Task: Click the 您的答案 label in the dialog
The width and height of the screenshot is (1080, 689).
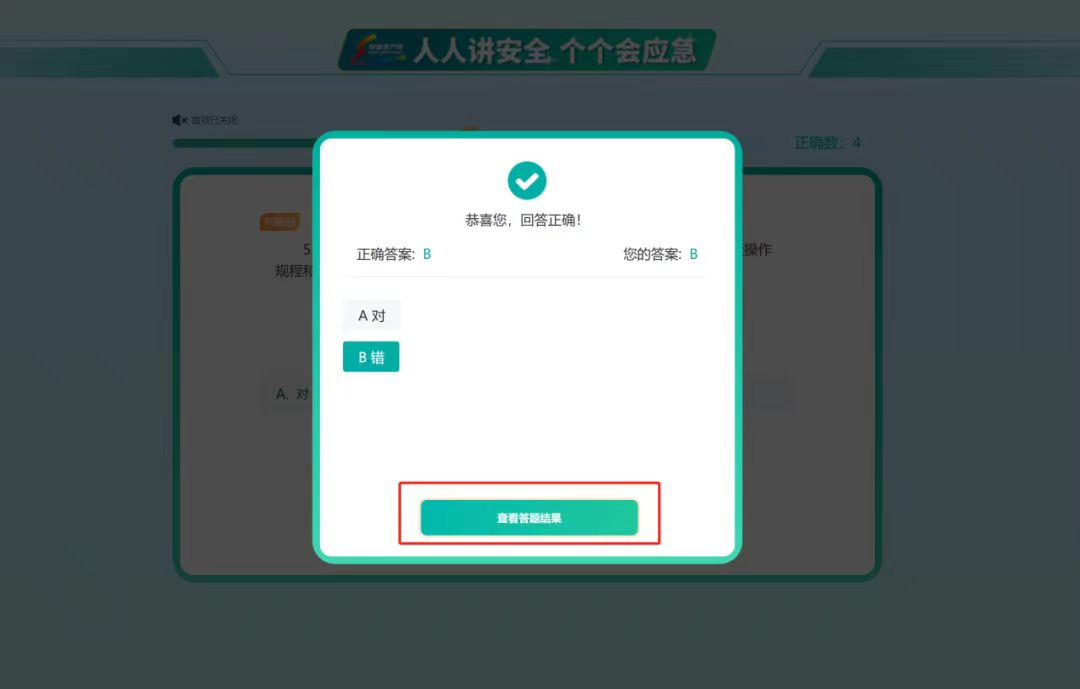Action: point(652,254)
